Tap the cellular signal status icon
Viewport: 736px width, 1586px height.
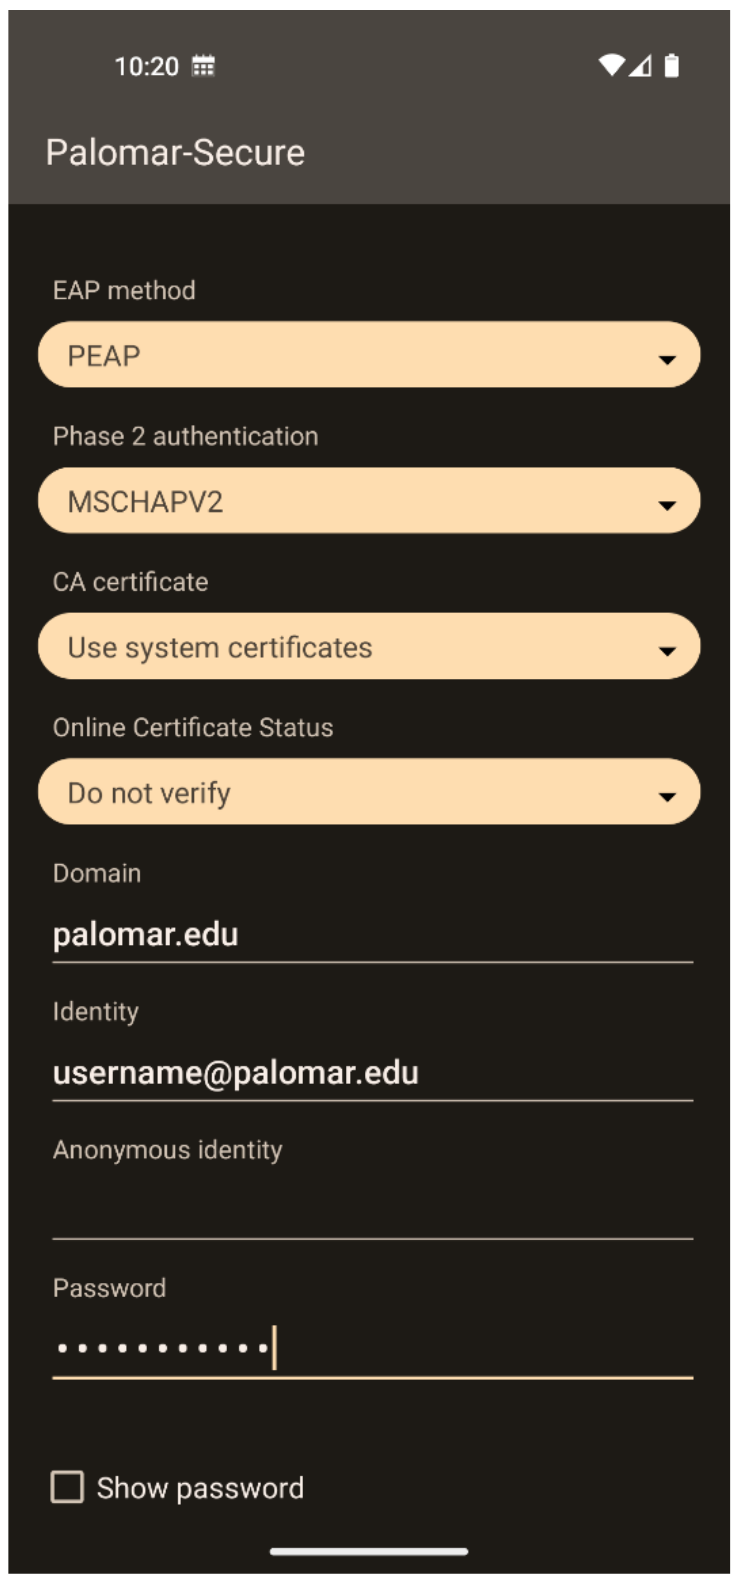(641, 66)
